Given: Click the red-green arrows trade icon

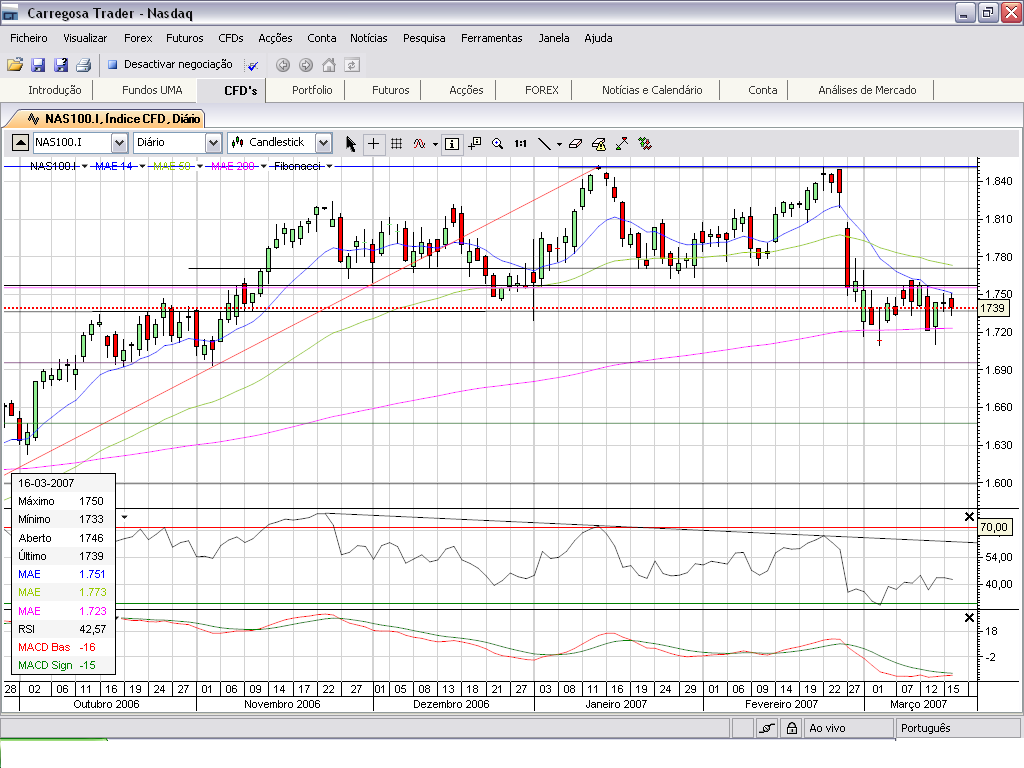Looking at the screenshot, I should pos(622,144).
